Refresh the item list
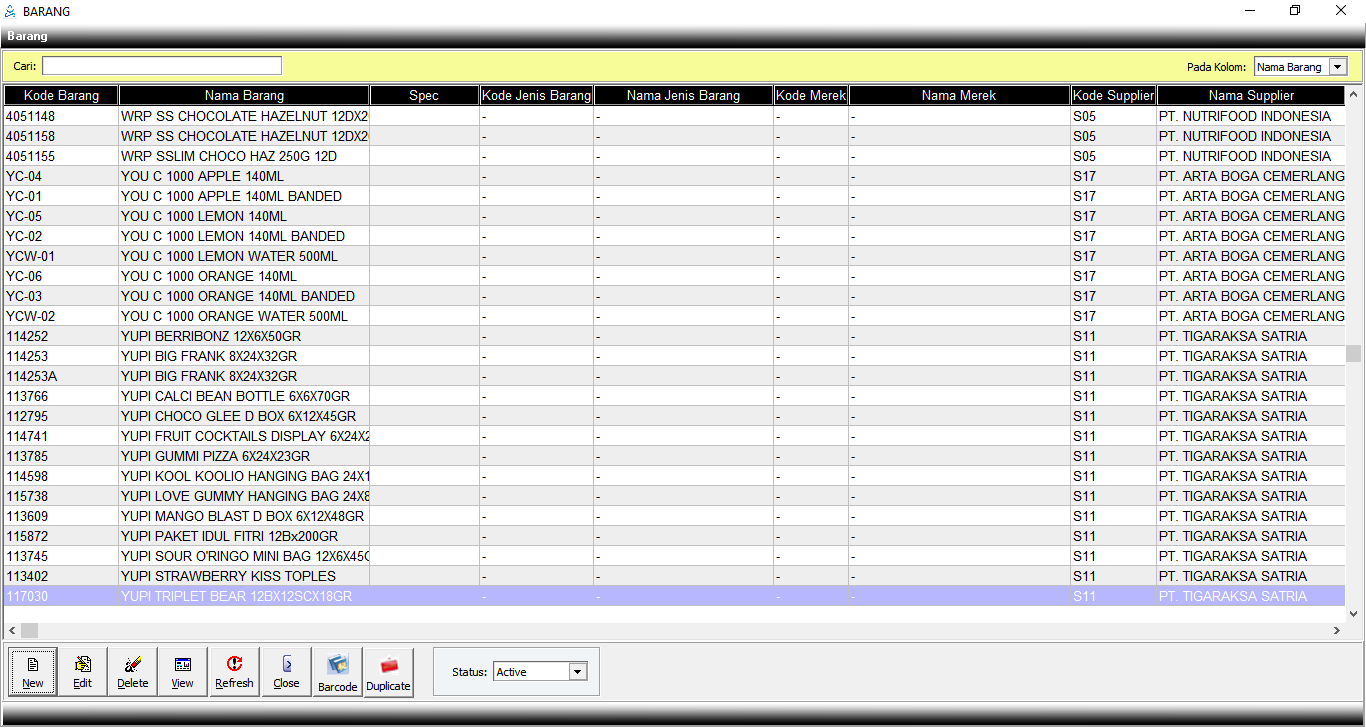Viewport: 1366px width, 728px height. [x=234, y=671]
